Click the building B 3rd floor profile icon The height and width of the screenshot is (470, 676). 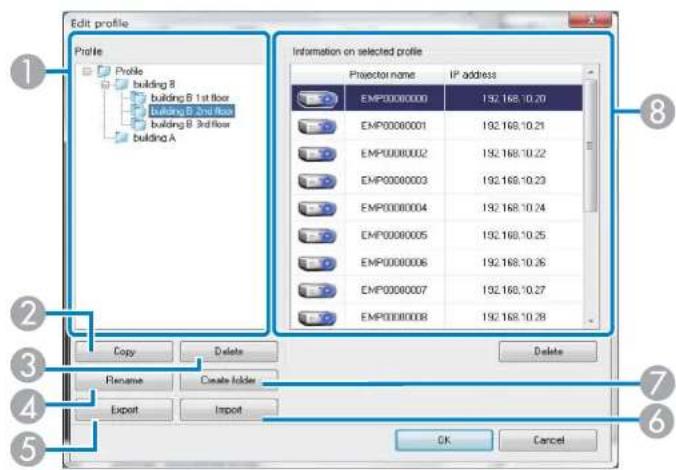pos(138,125)
